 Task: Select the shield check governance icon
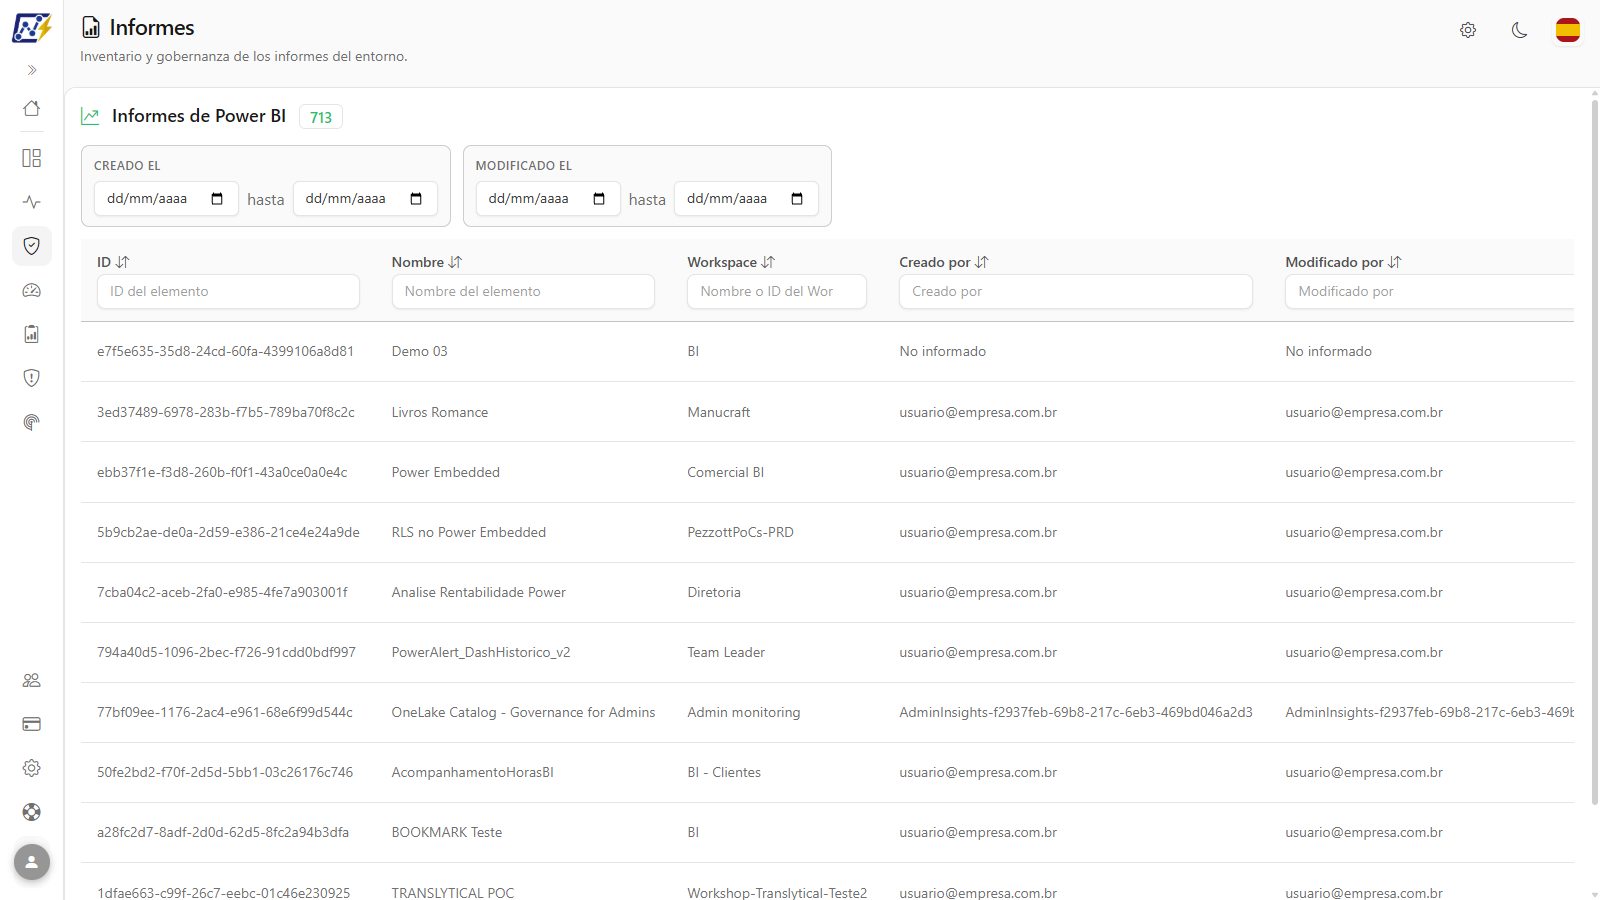(32, 246)
